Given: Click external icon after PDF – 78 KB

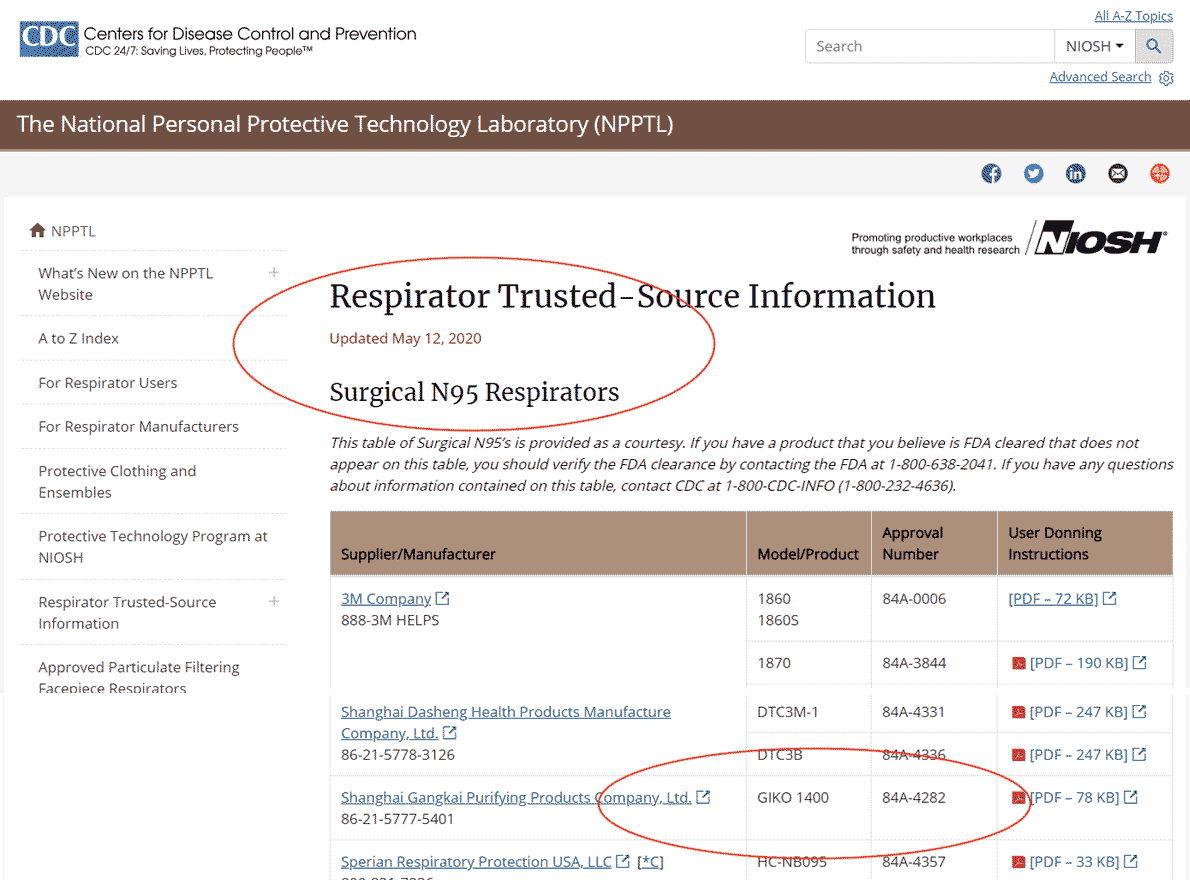Looking at the screenshot, I should 1131,797.
